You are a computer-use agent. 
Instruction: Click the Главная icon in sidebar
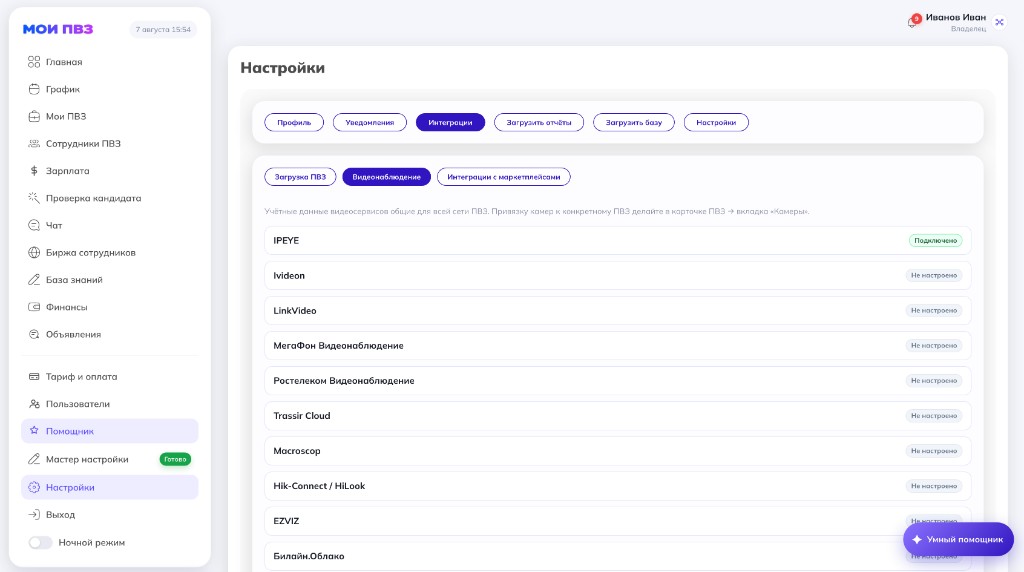[x=34, y=62]
